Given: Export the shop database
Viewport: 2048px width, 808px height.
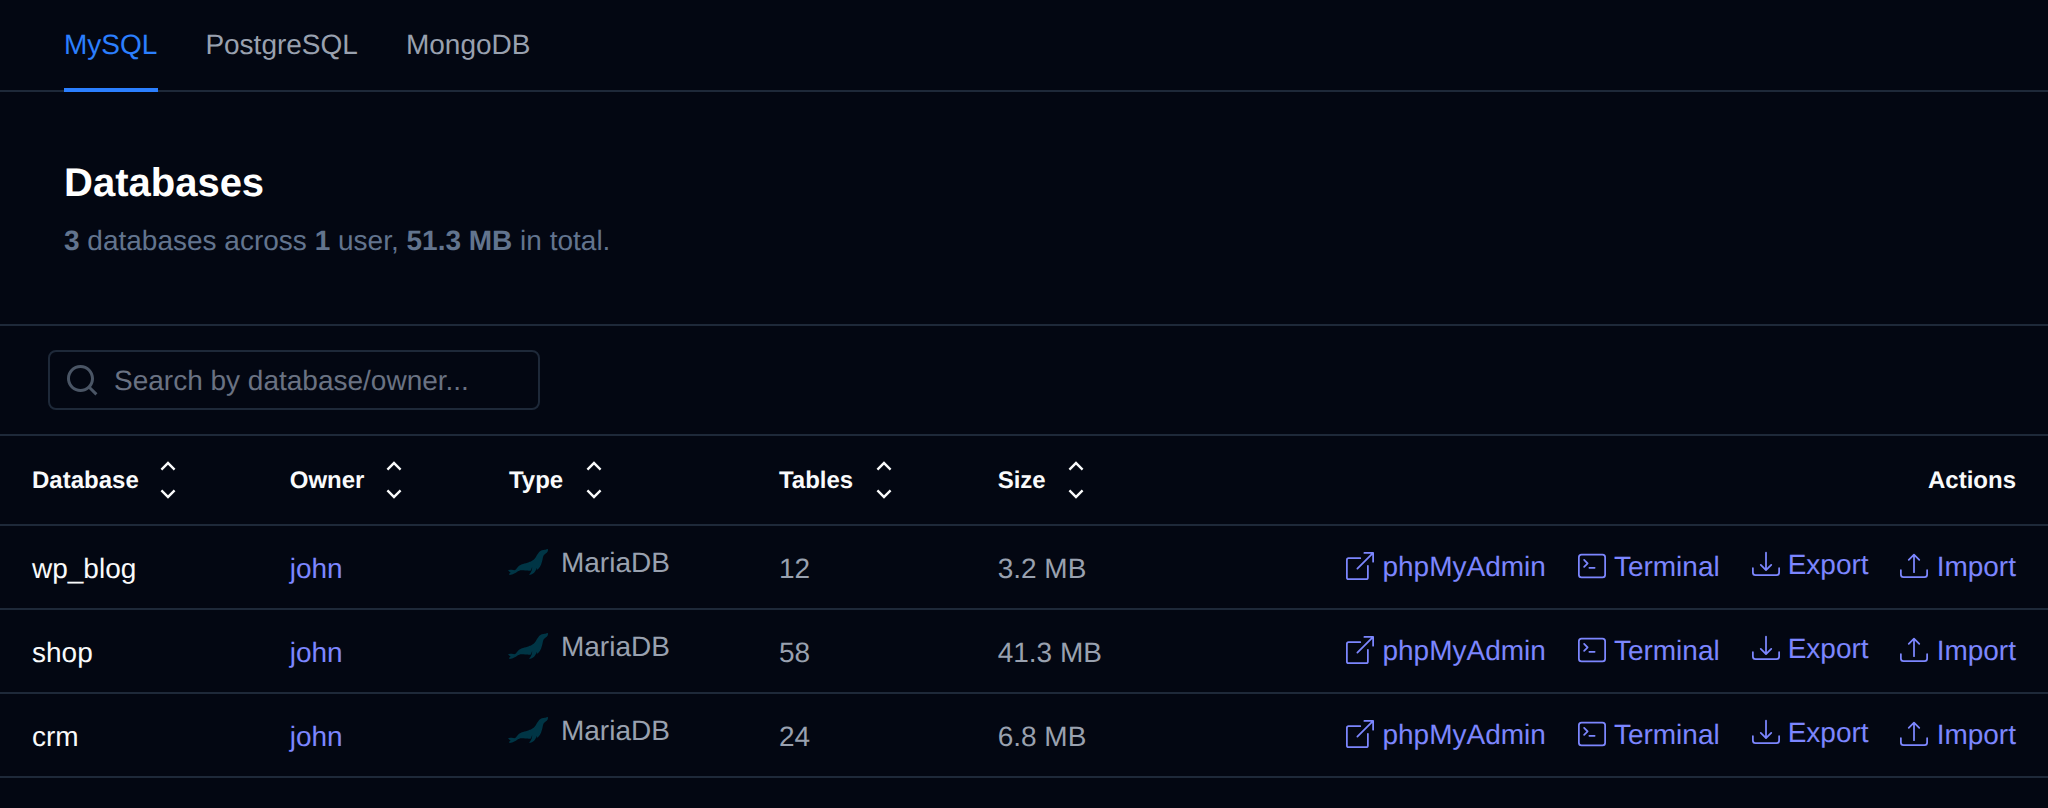Looking at the screenshot, I should [1809, 649].
